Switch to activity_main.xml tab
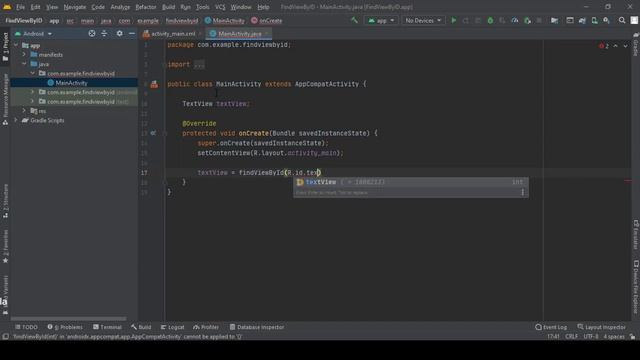This screenshot has width=640, height=360. (x=173, y=33)
